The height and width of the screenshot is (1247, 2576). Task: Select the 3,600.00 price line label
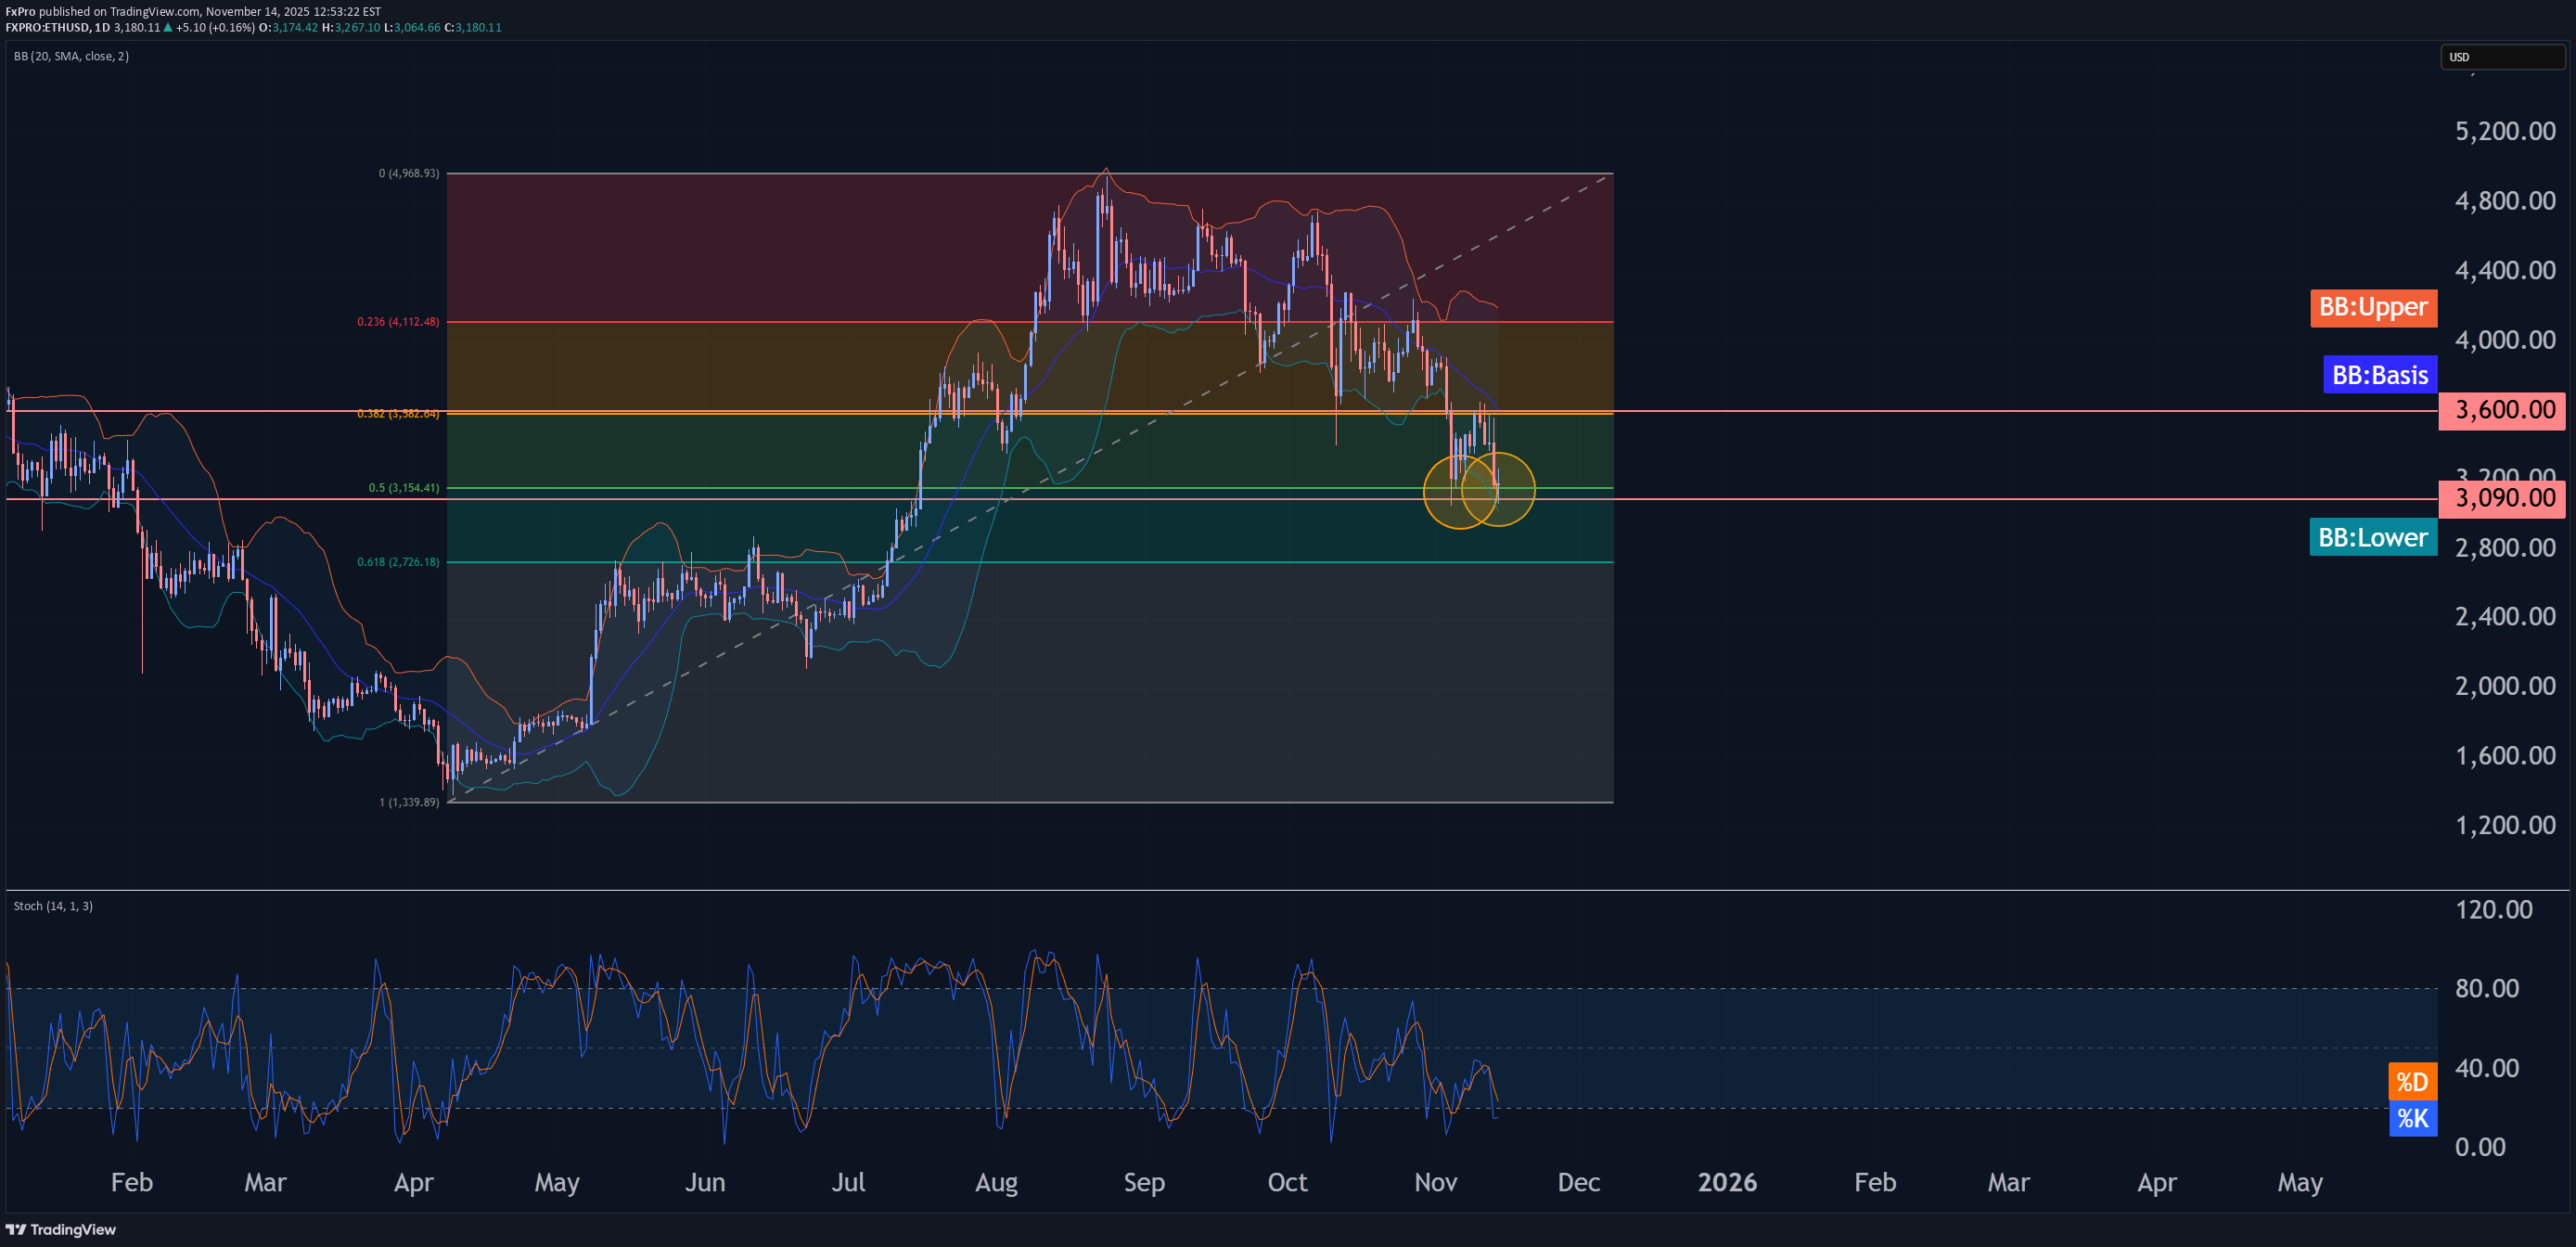pyautogui.click(x=2502, y=410)
